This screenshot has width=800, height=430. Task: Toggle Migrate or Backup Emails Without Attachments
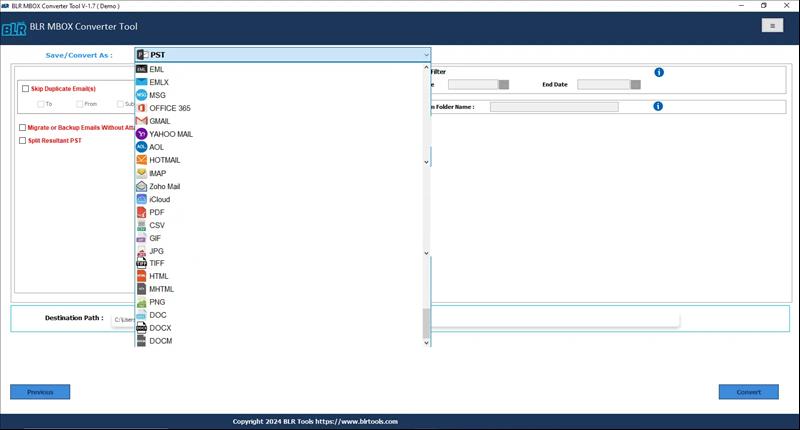pyautogui.click(x=22, y=128)
